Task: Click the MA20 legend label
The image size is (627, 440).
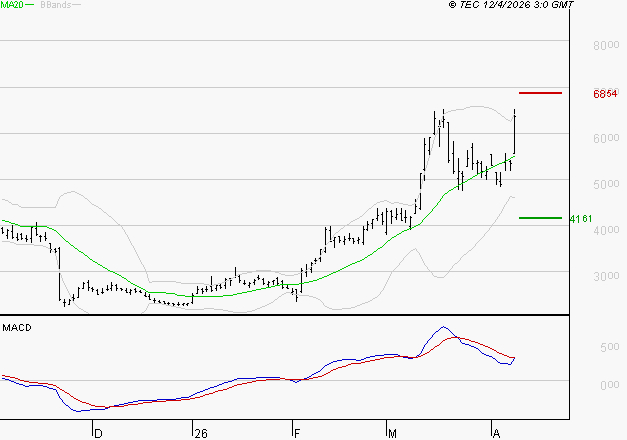Action: coord(12,5)
